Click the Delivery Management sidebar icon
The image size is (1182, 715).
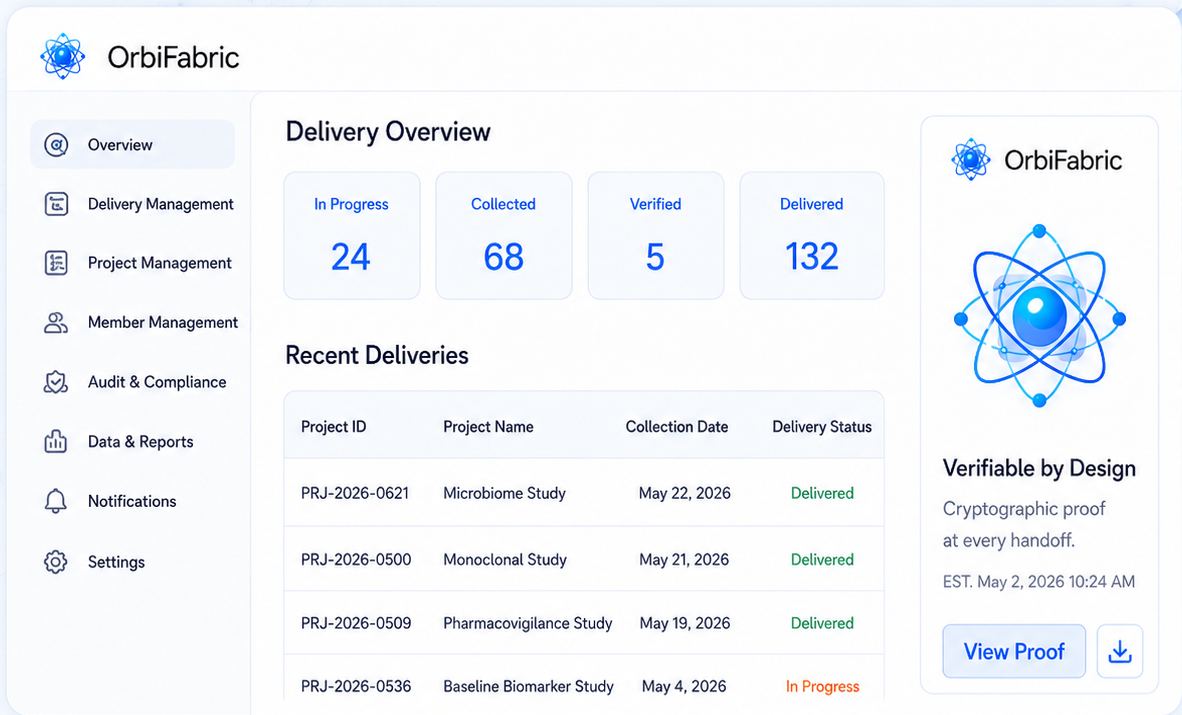click(x=56, y=204)
